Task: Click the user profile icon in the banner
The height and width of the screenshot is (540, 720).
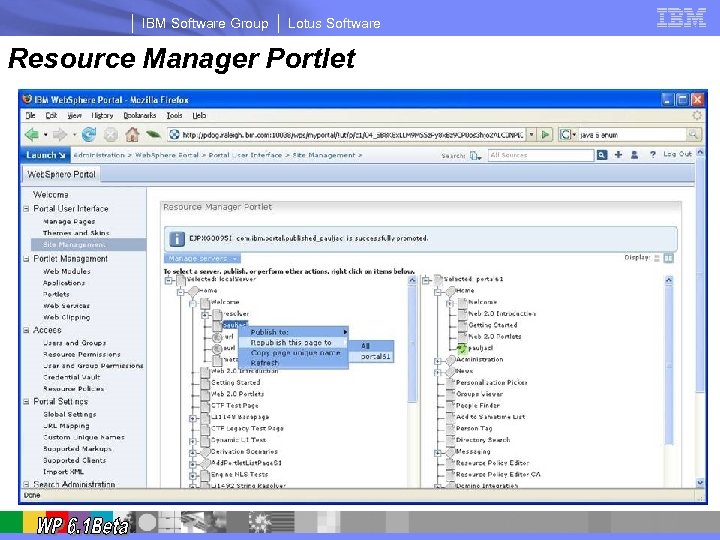Action: (x=634, y=155)
